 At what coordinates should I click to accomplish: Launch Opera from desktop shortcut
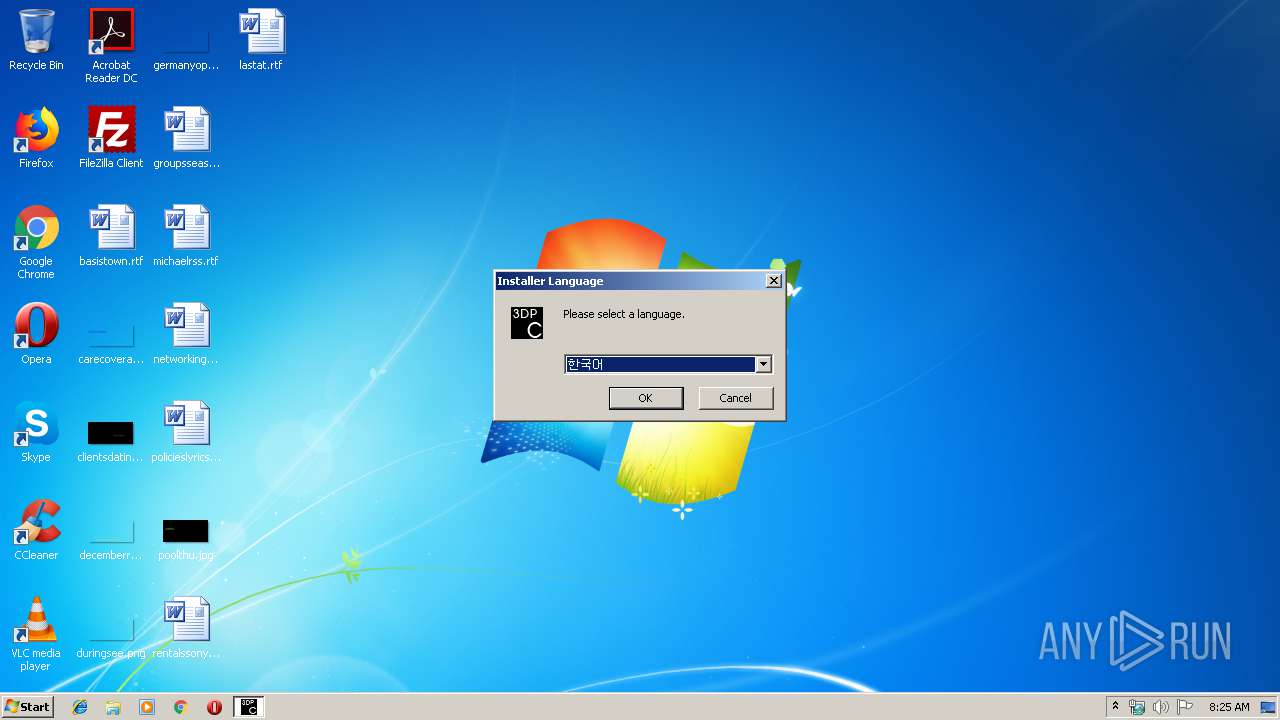point(36,334)
